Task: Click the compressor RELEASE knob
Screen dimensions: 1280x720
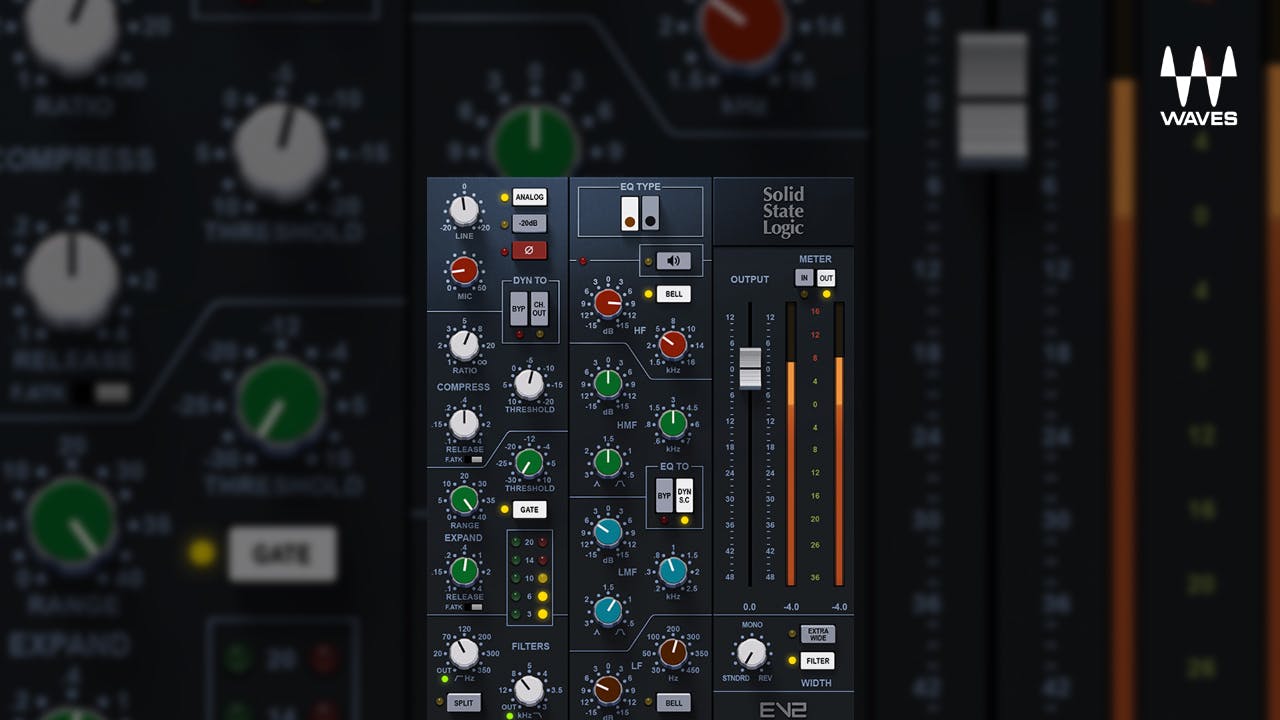Action: click(x=464, y=424)
